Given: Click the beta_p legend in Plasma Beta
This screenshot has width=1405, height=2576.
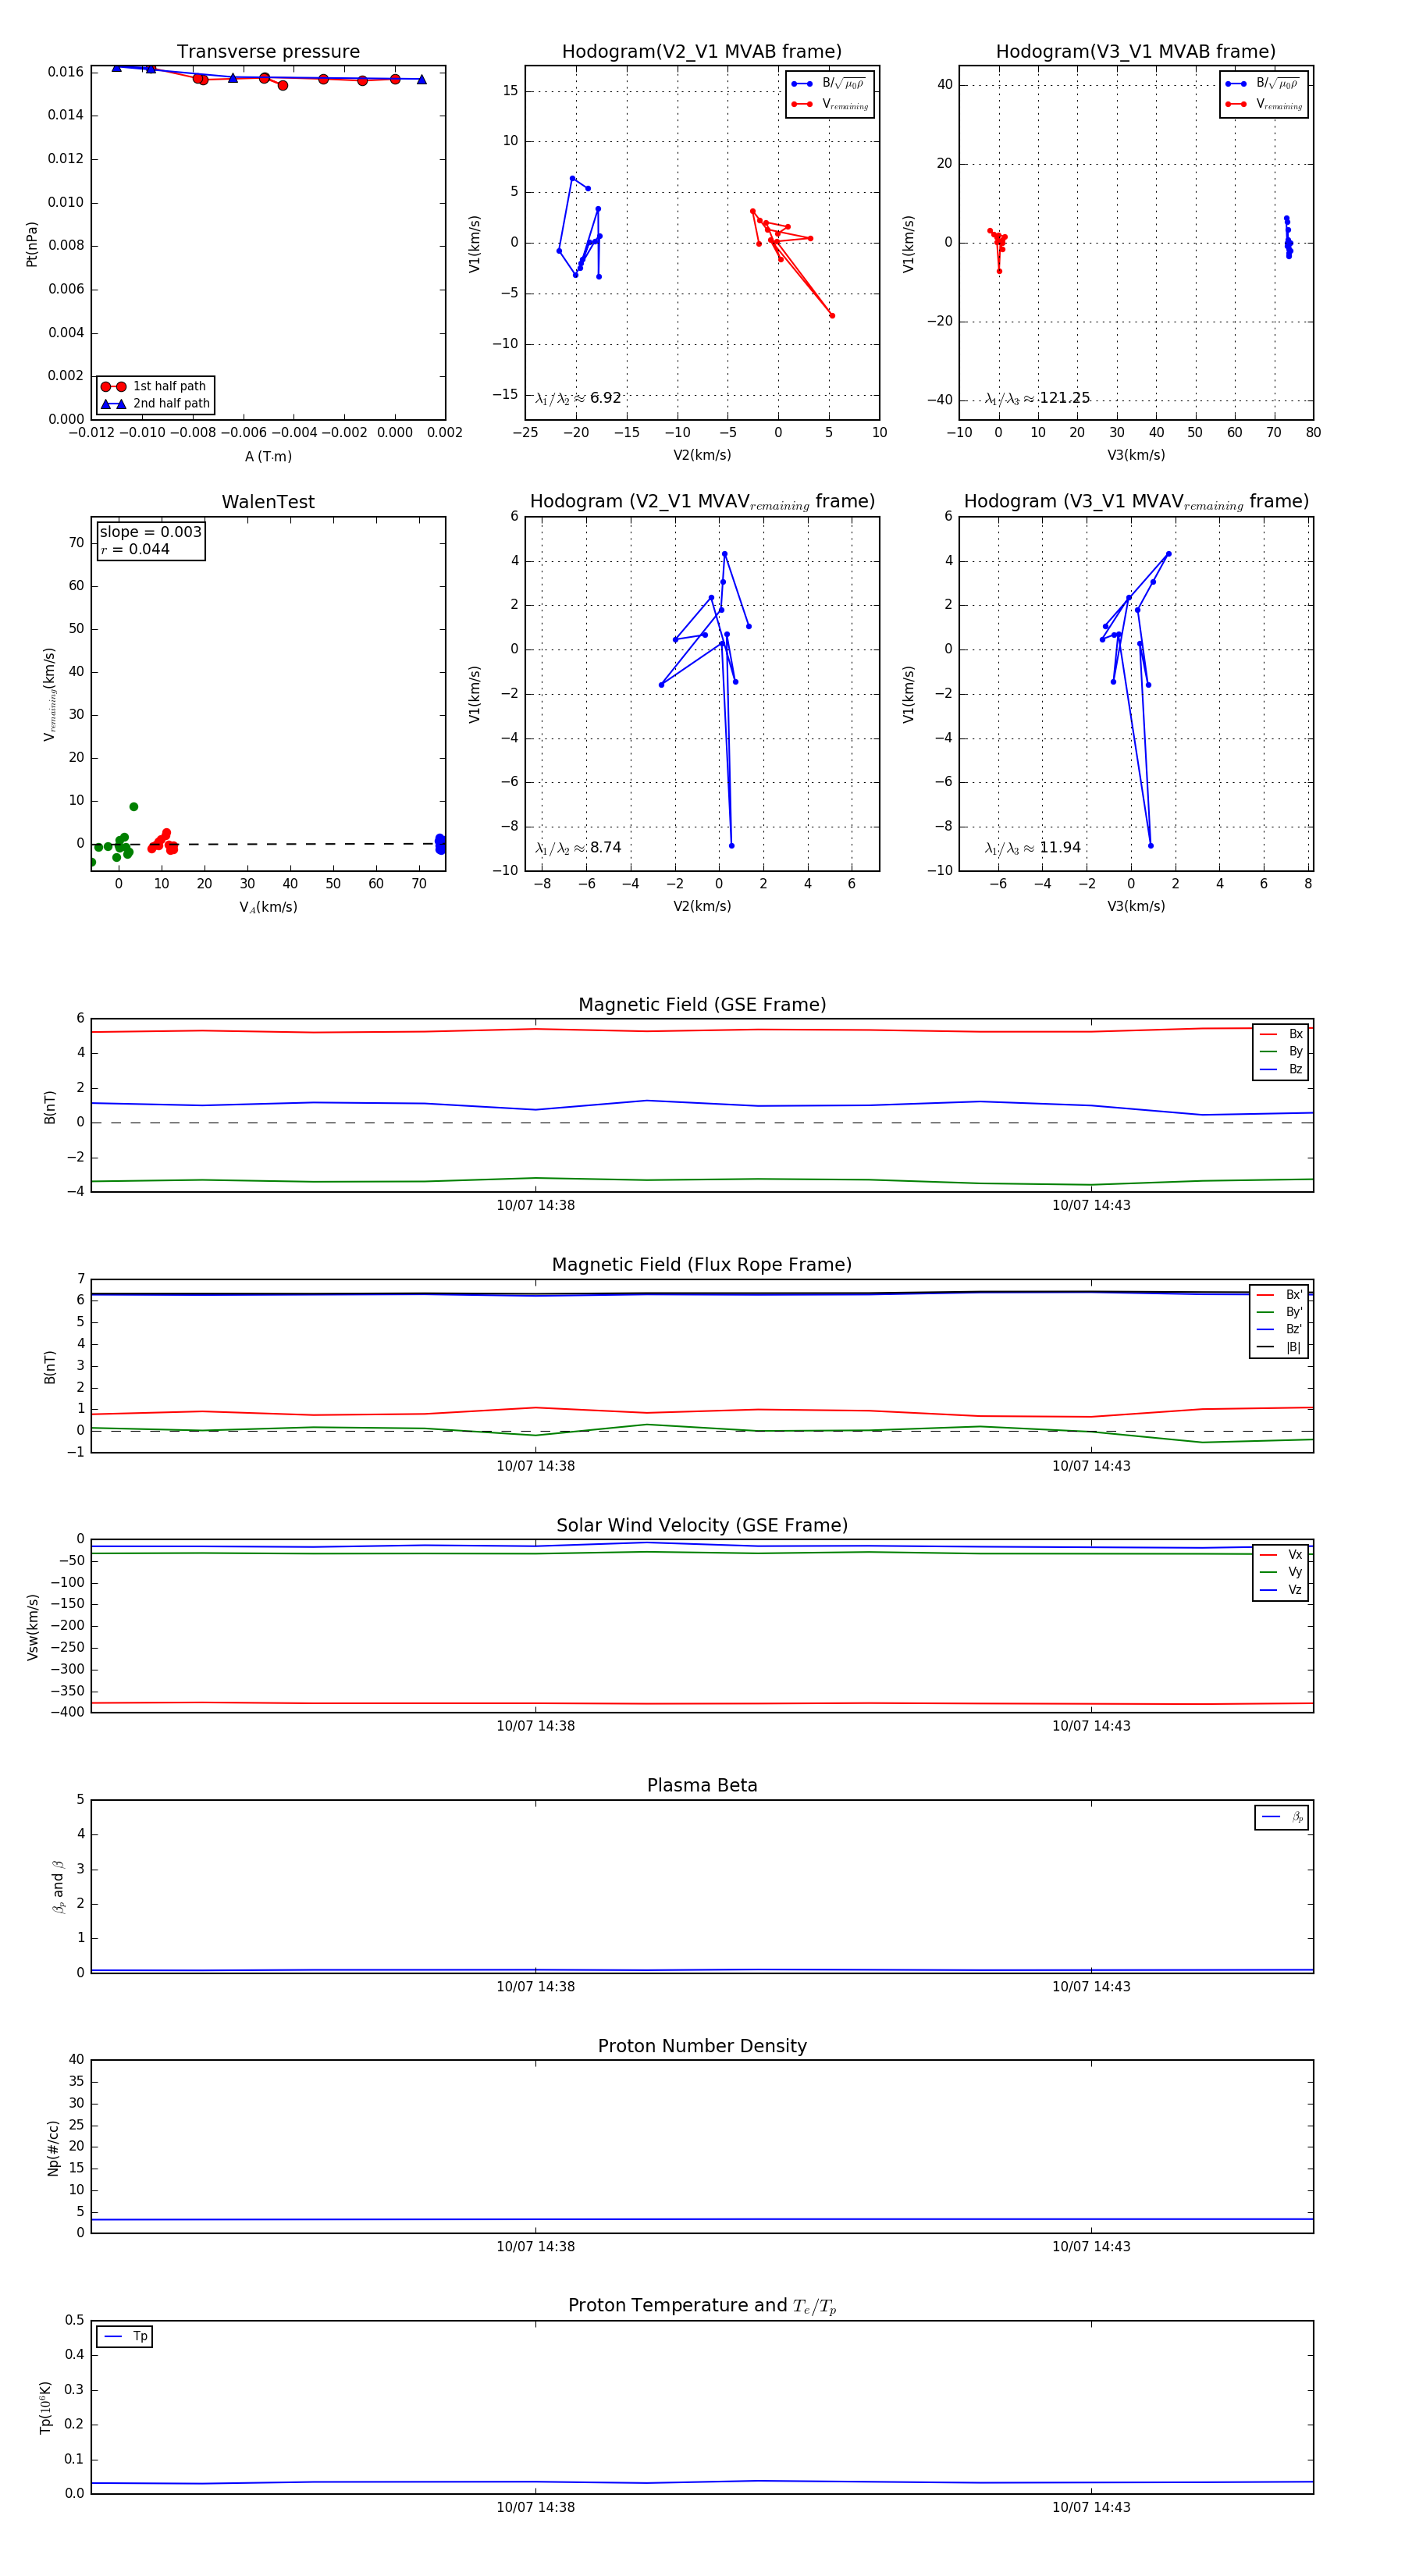Looking at the screenshot, I should coord(1282,1817).
